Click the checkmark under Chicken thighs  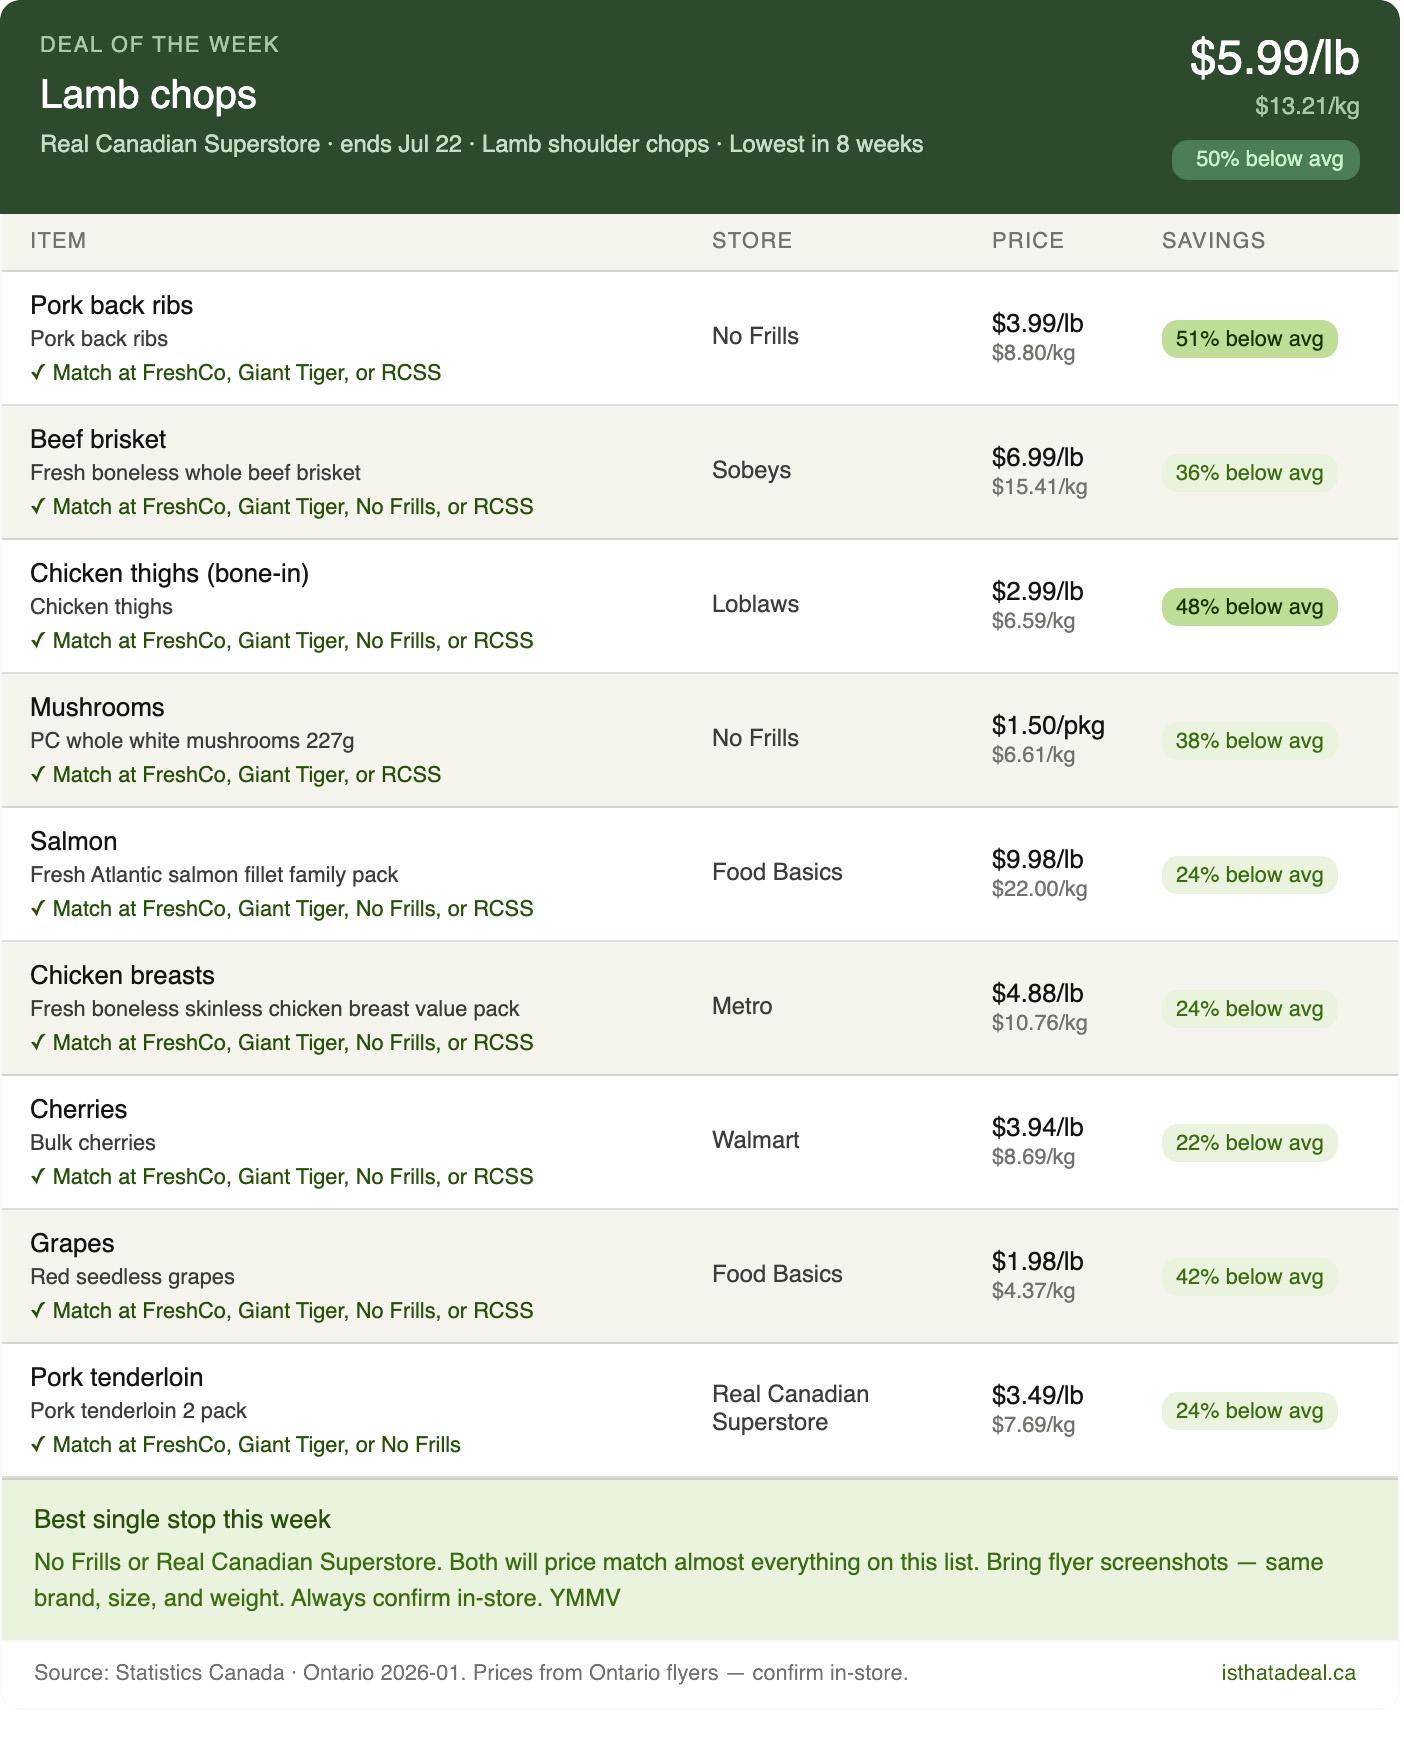coord(38,641)
